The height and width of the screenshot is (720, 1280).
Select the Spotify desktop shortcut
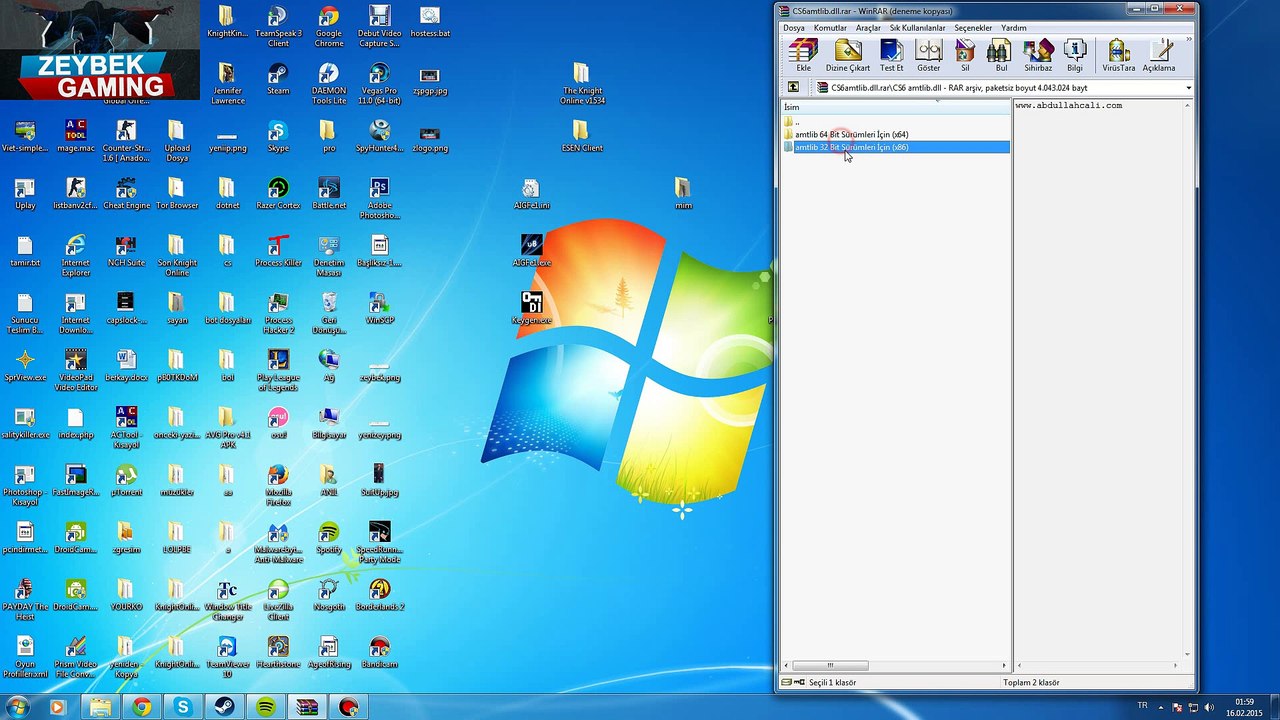point(329,538)
